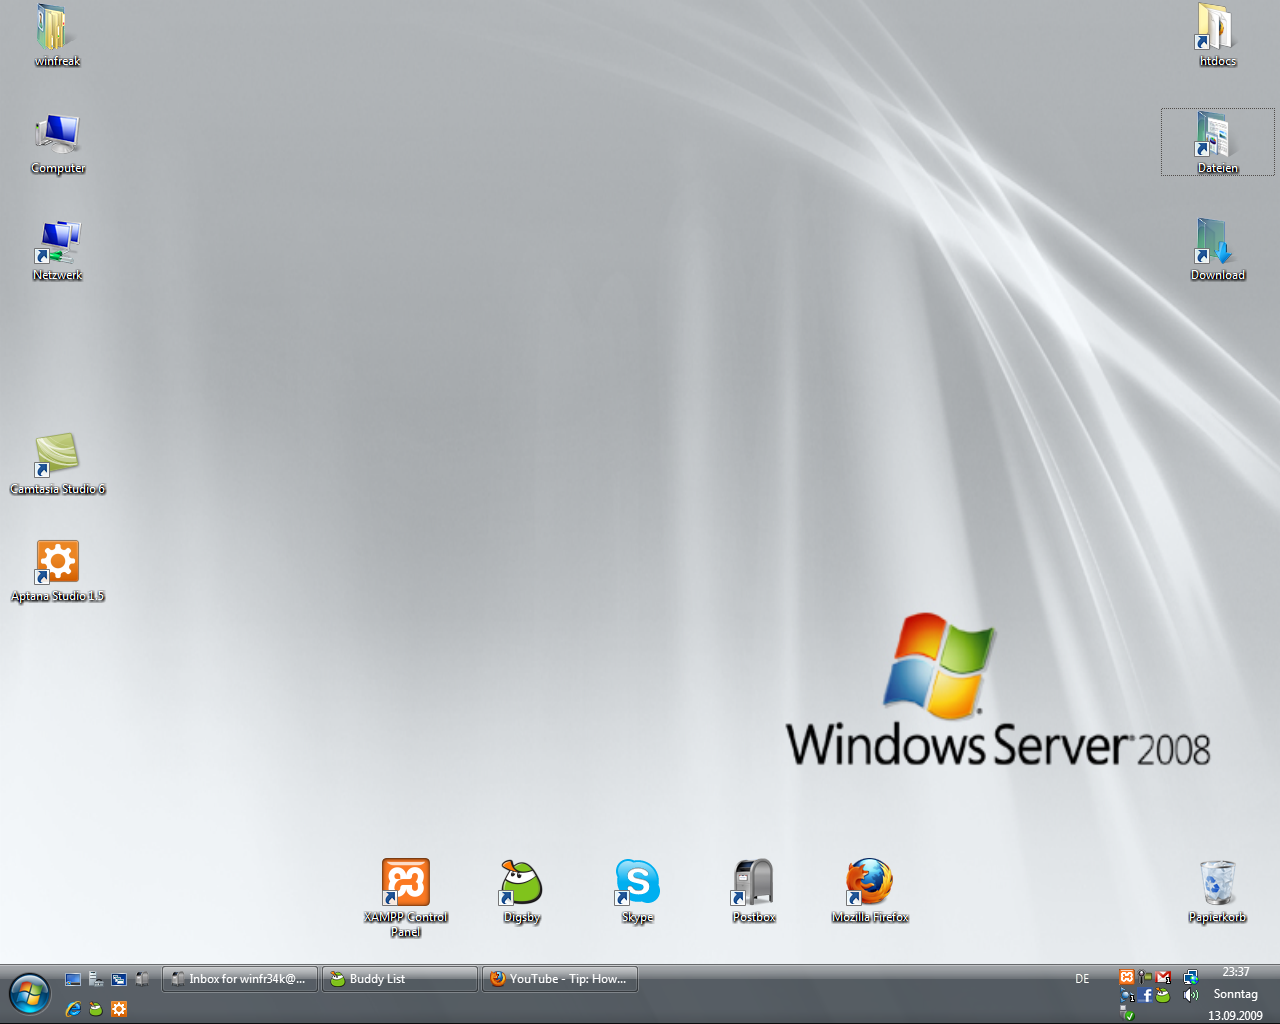Switch to the Buddy List taskbar button

pyautogui.click(x=400, y=979)
